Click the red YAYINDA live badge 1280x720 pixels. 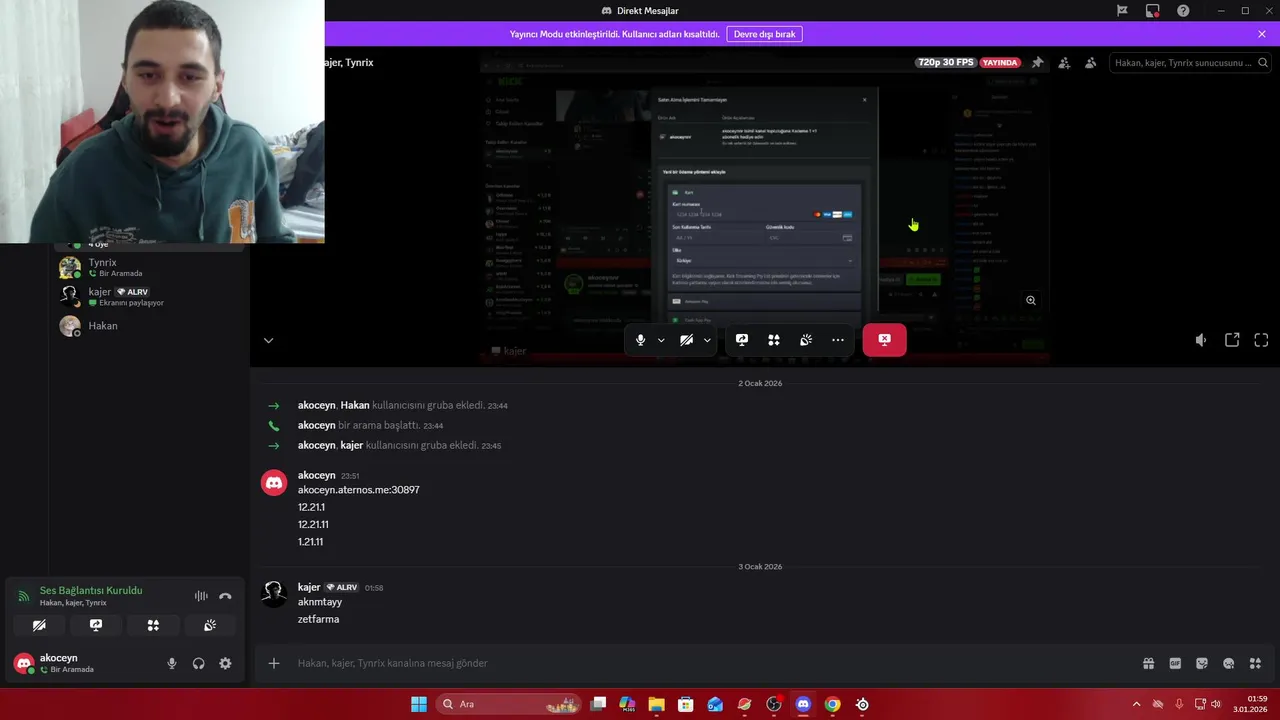(x=1000, y=62)
